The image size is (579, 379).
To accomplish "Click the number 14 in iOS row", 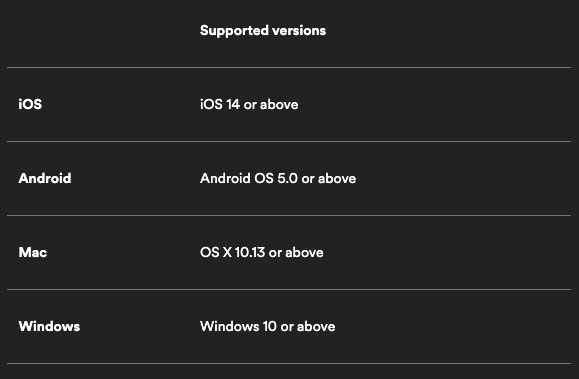I will (233, 105).
